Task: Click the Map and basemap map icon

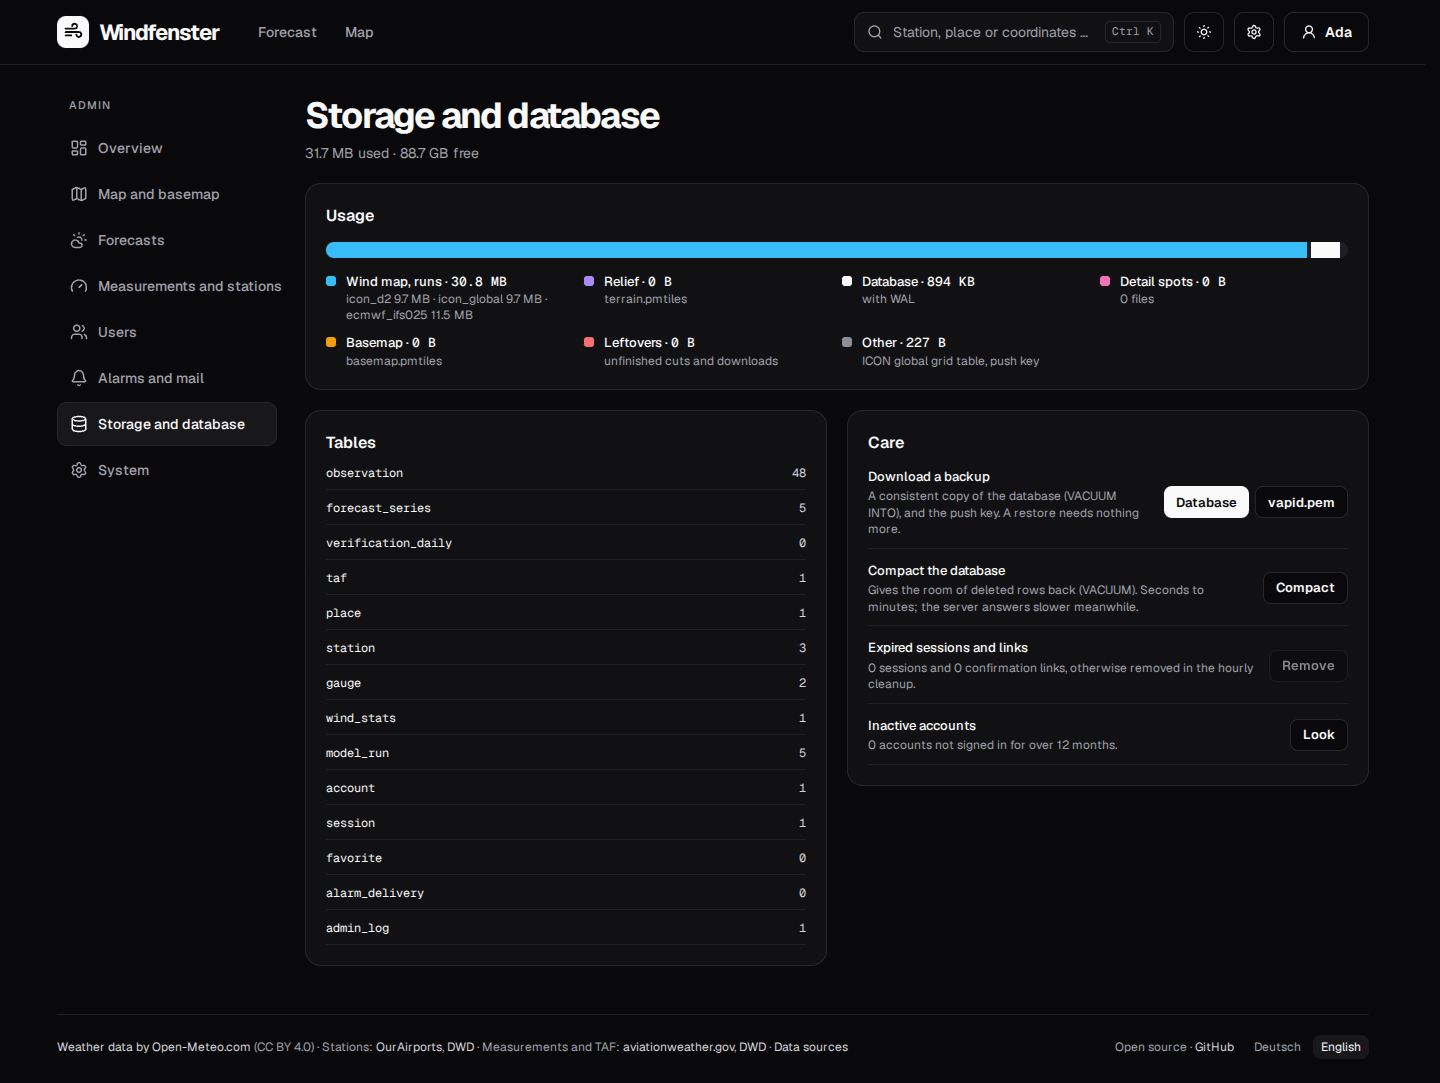Action: (79, 194)
